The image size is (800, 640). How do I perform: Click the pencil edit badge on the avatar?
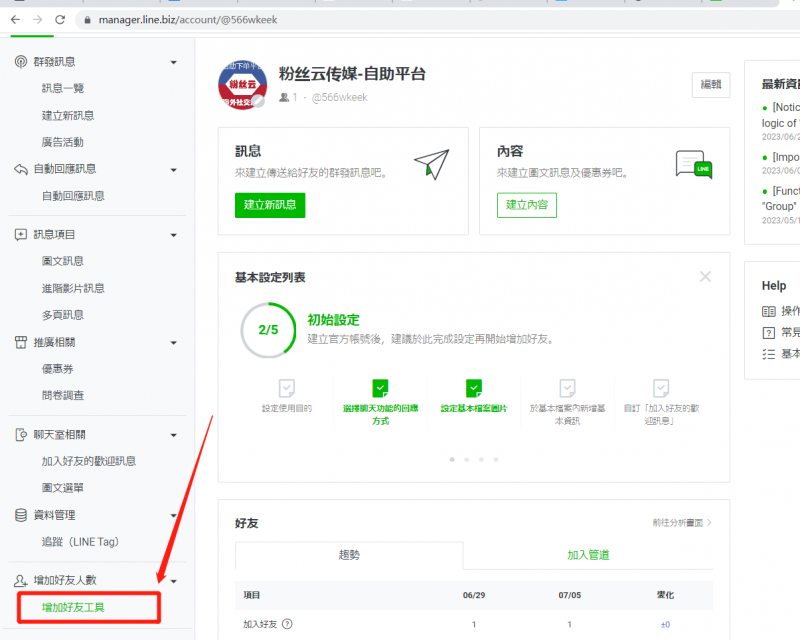(259, 101)
